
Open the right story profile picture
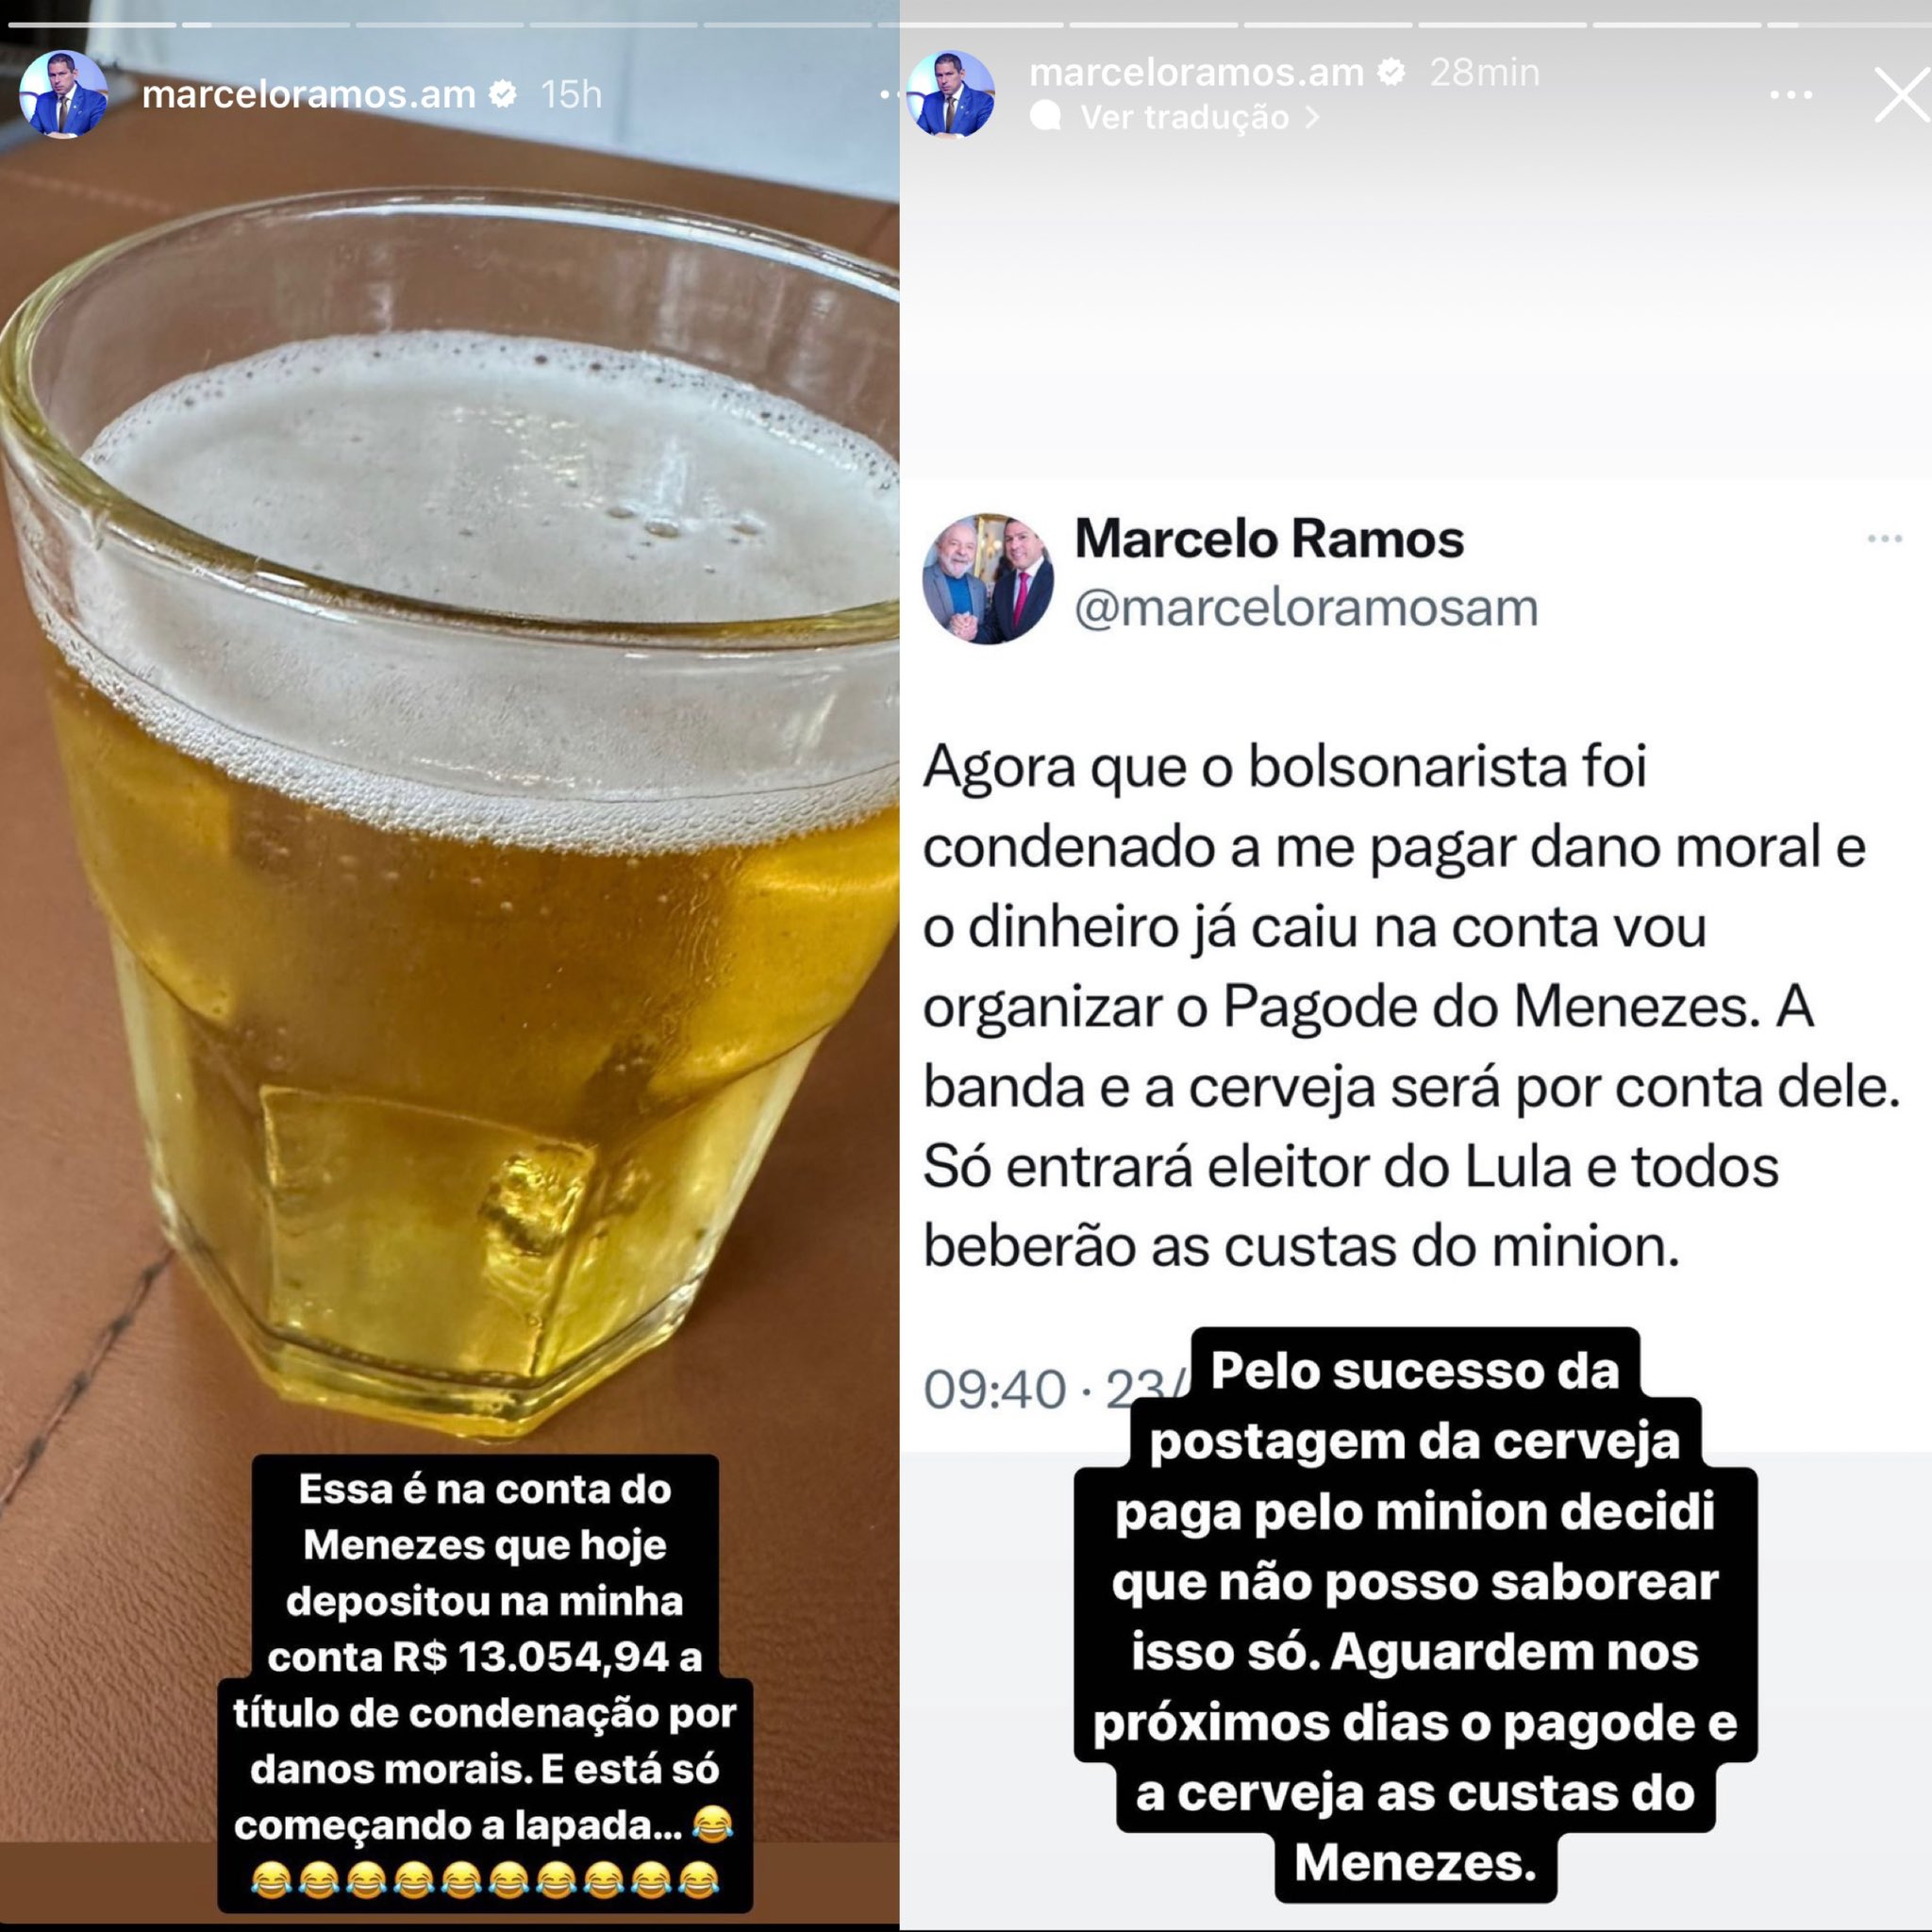pyautogui.click(x=950, y=94)
